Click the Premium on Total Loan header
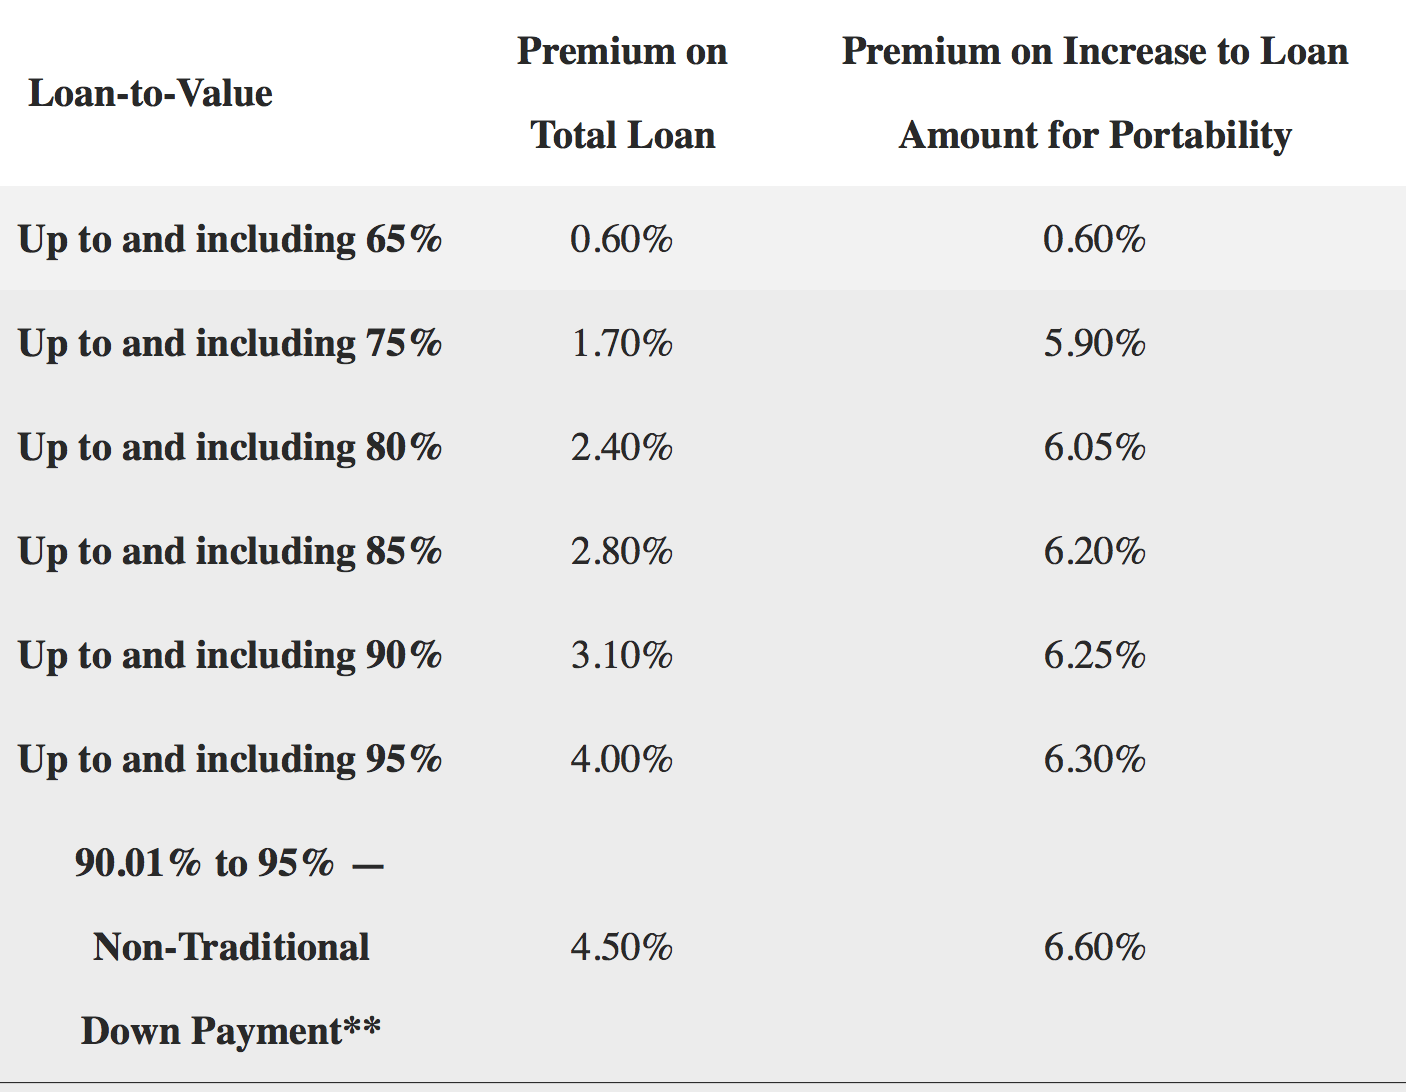1406x1092 pixels. (x=622, y=93)
